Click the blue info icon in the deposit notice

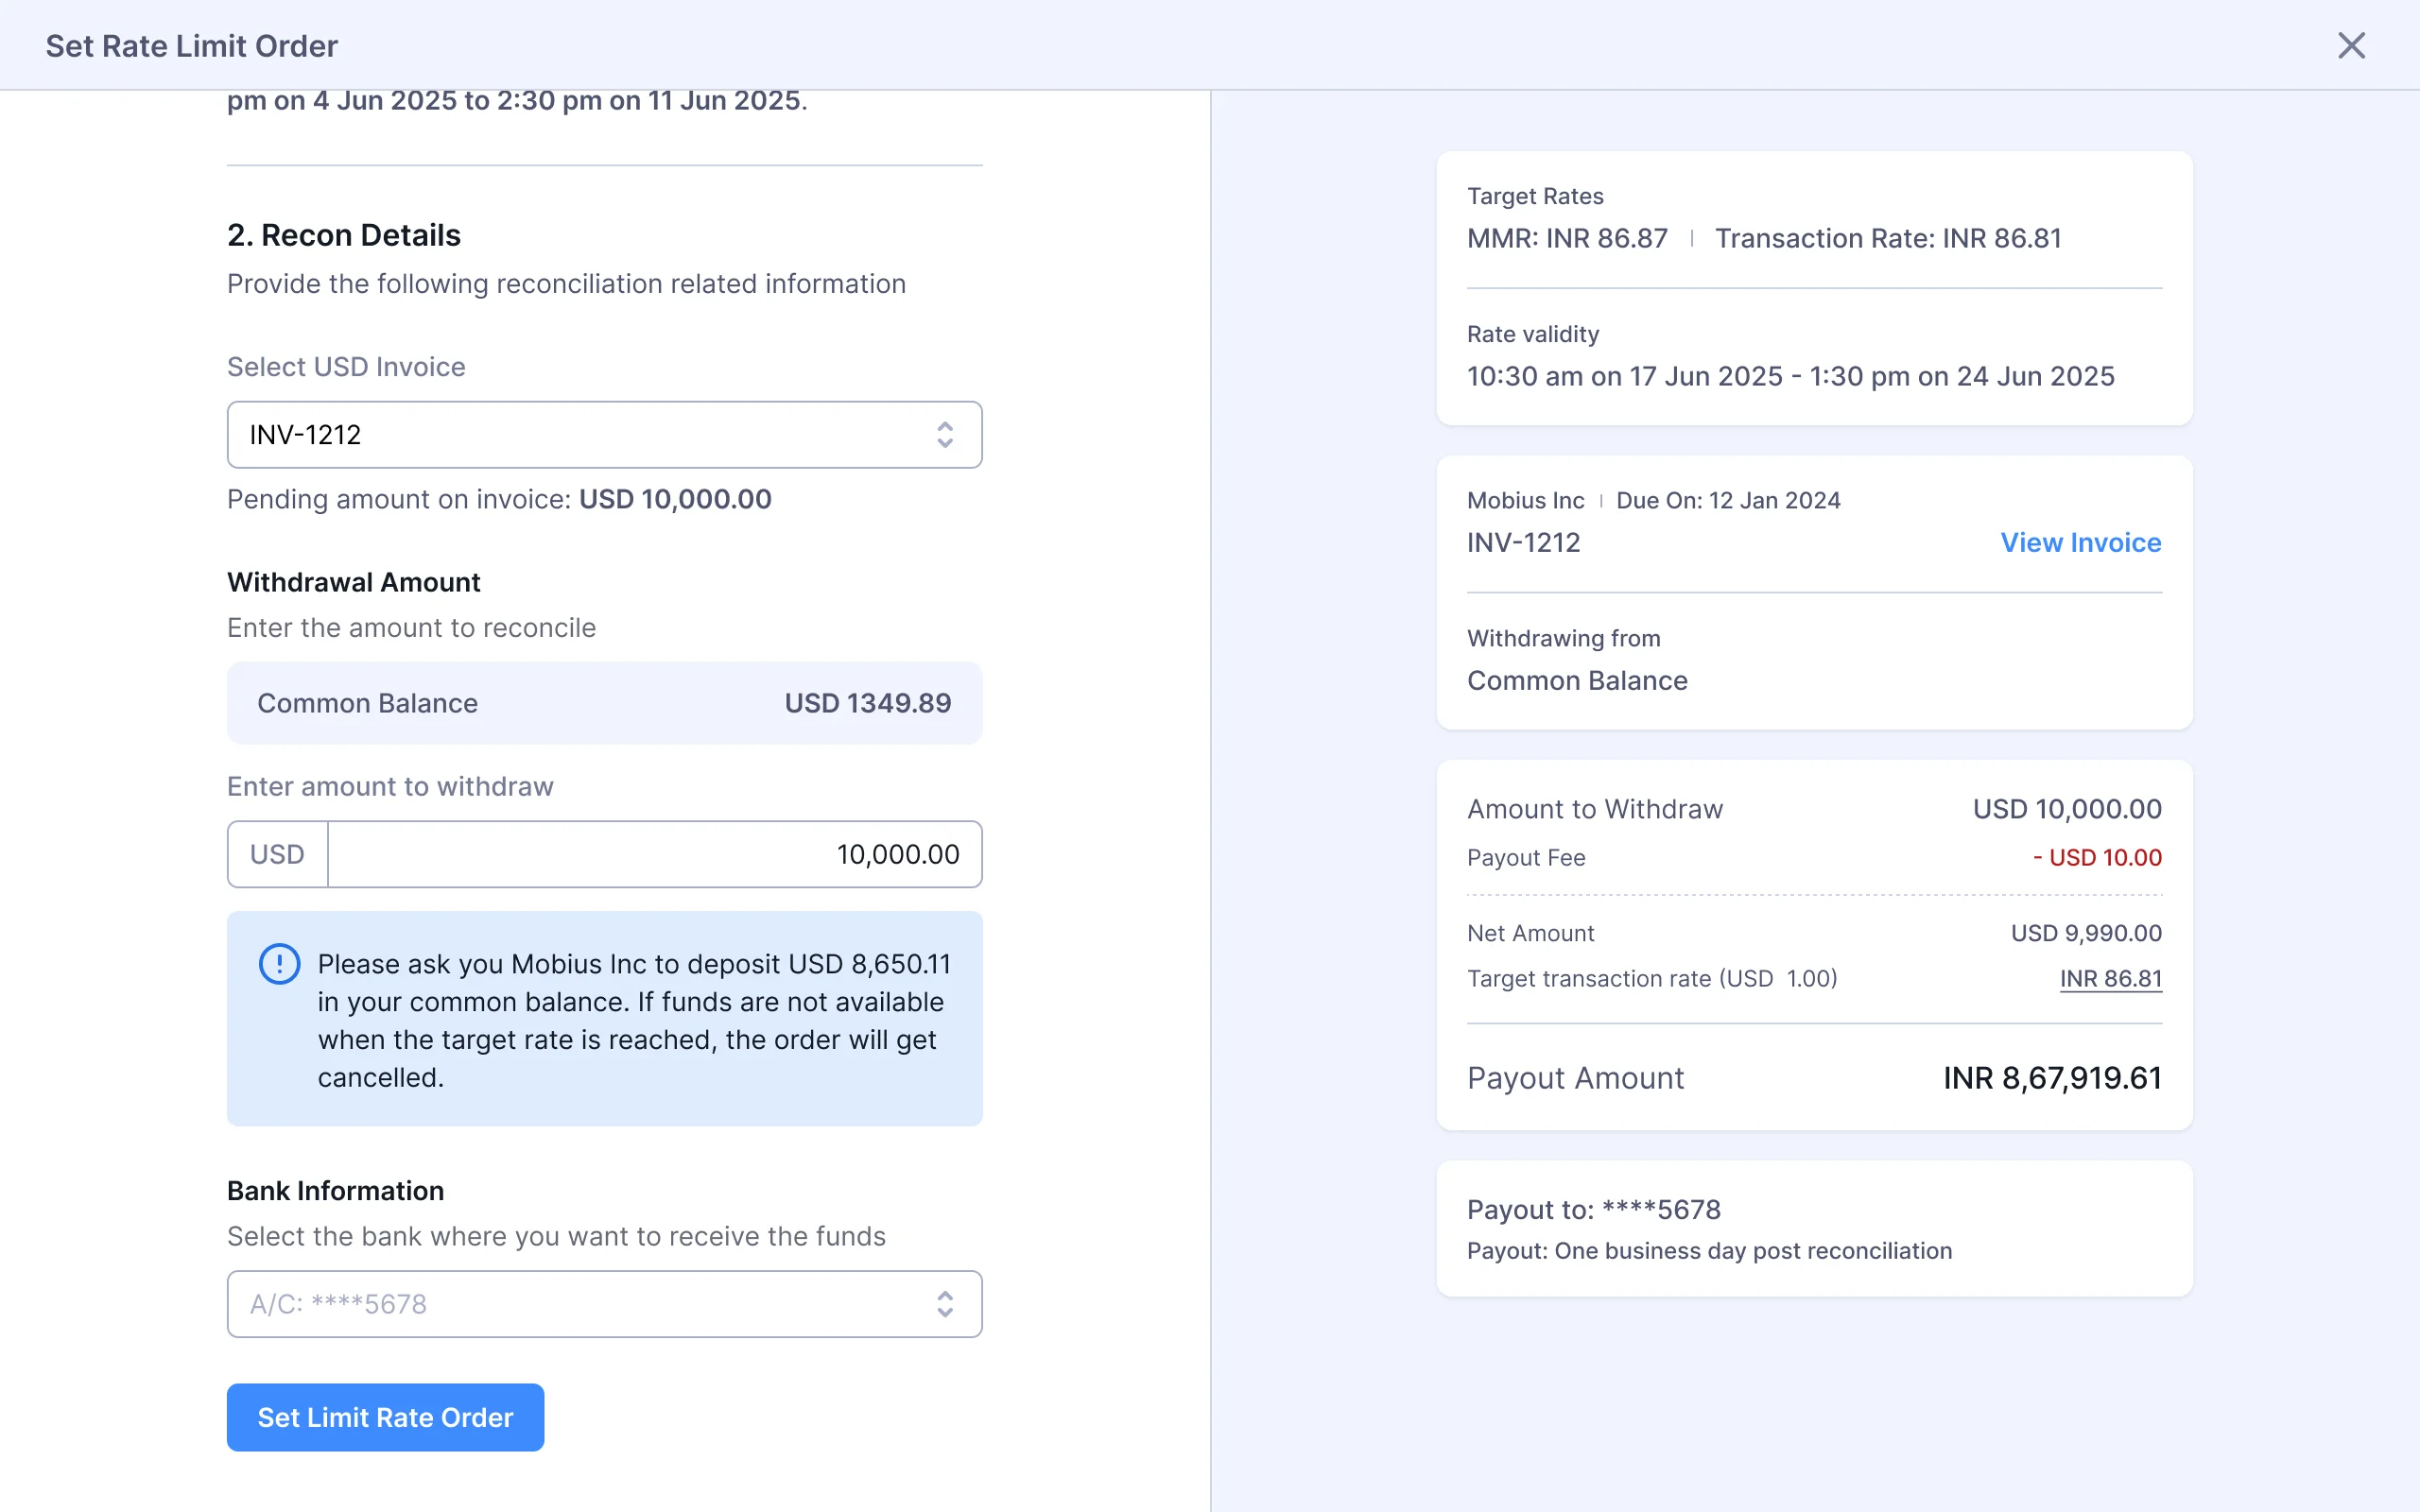[x=278, y=963]
